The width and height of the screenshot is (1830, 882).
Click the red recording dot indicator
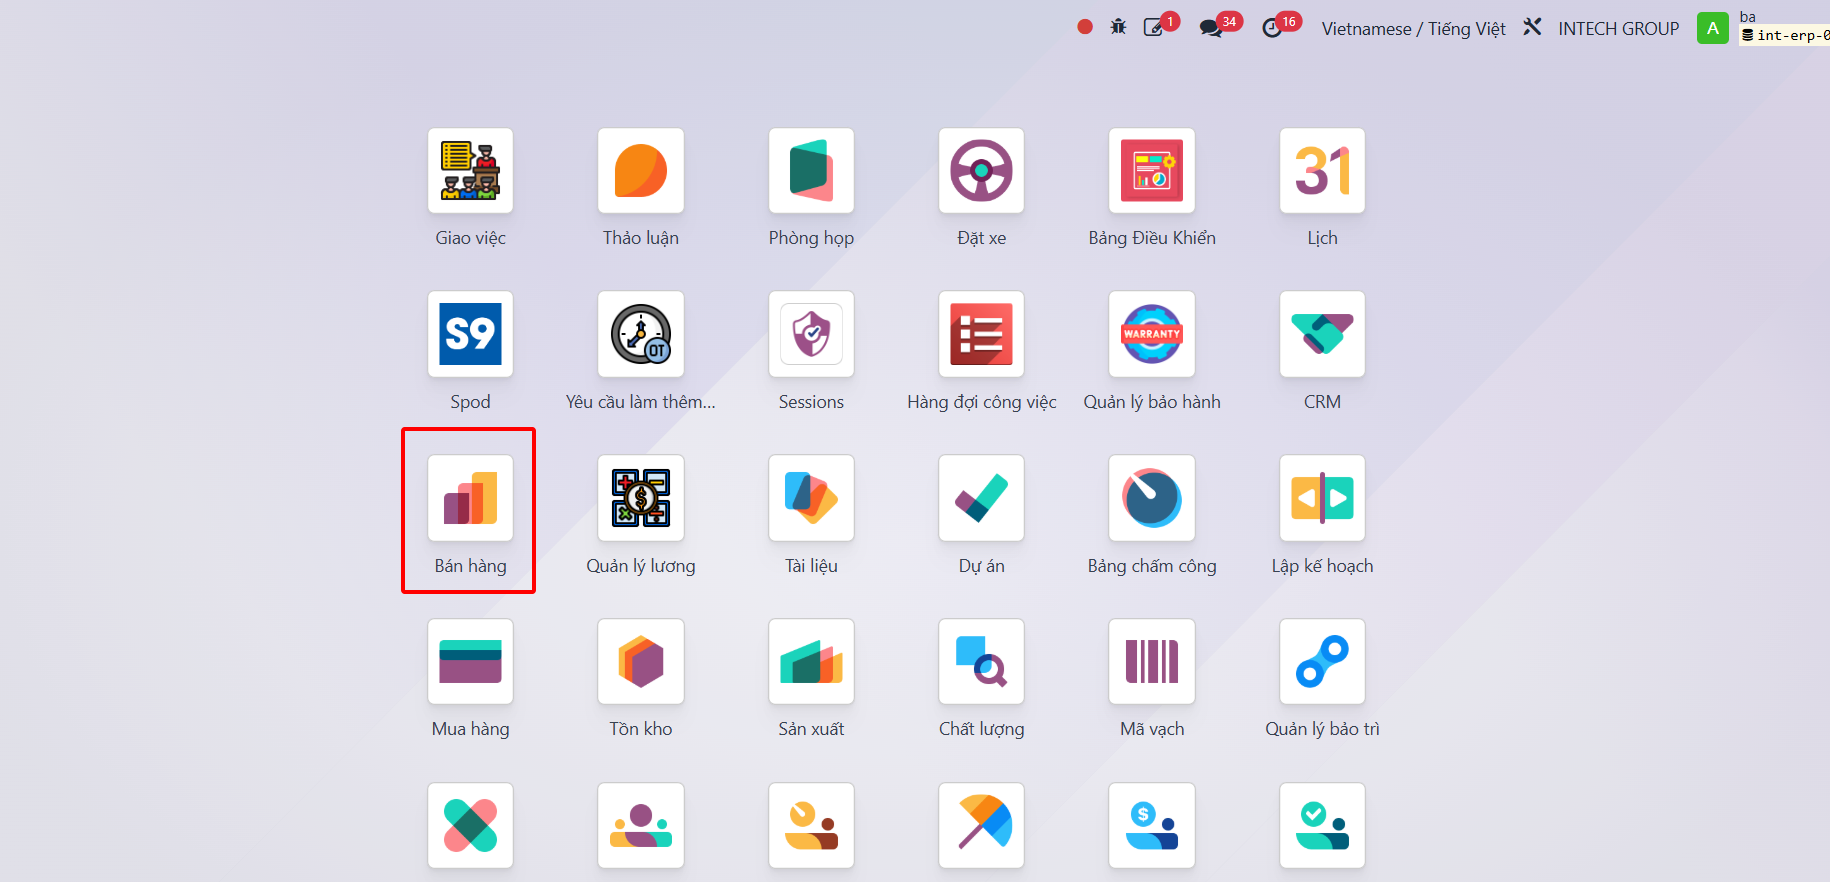click(1085, 27)
